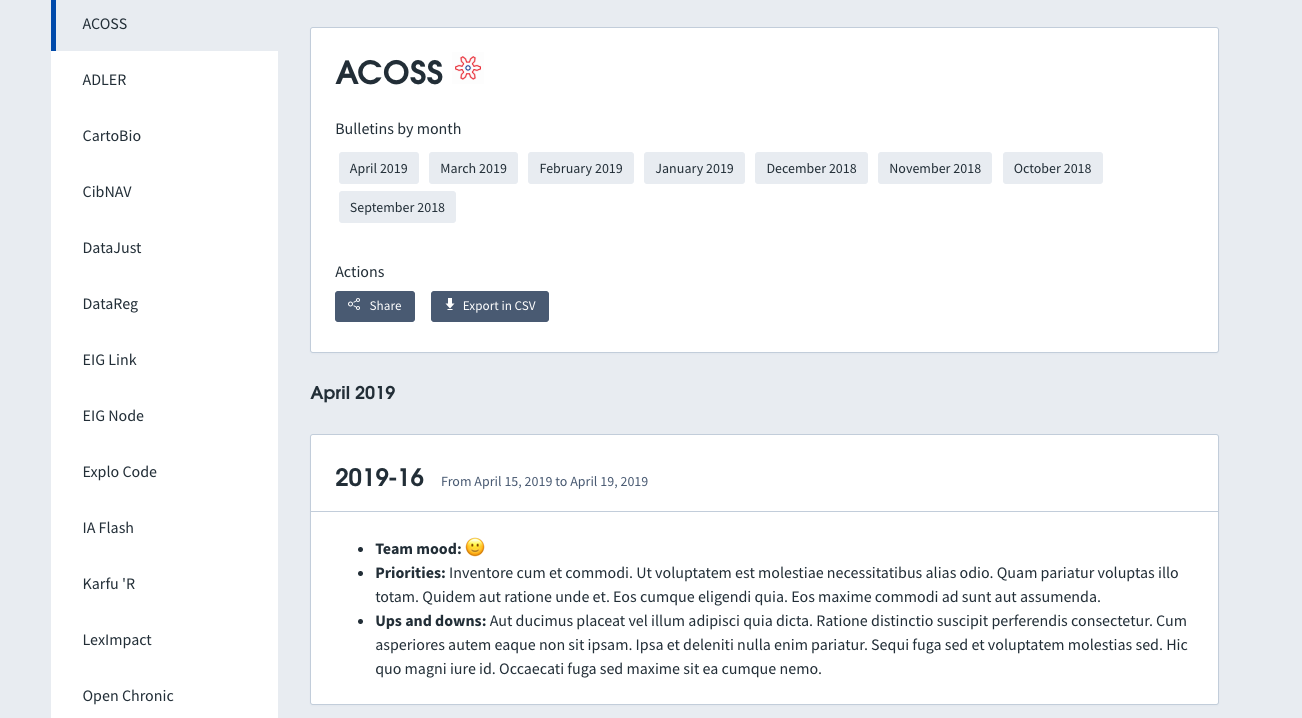Open the ADLER project in sidebar

pos(104,80)
